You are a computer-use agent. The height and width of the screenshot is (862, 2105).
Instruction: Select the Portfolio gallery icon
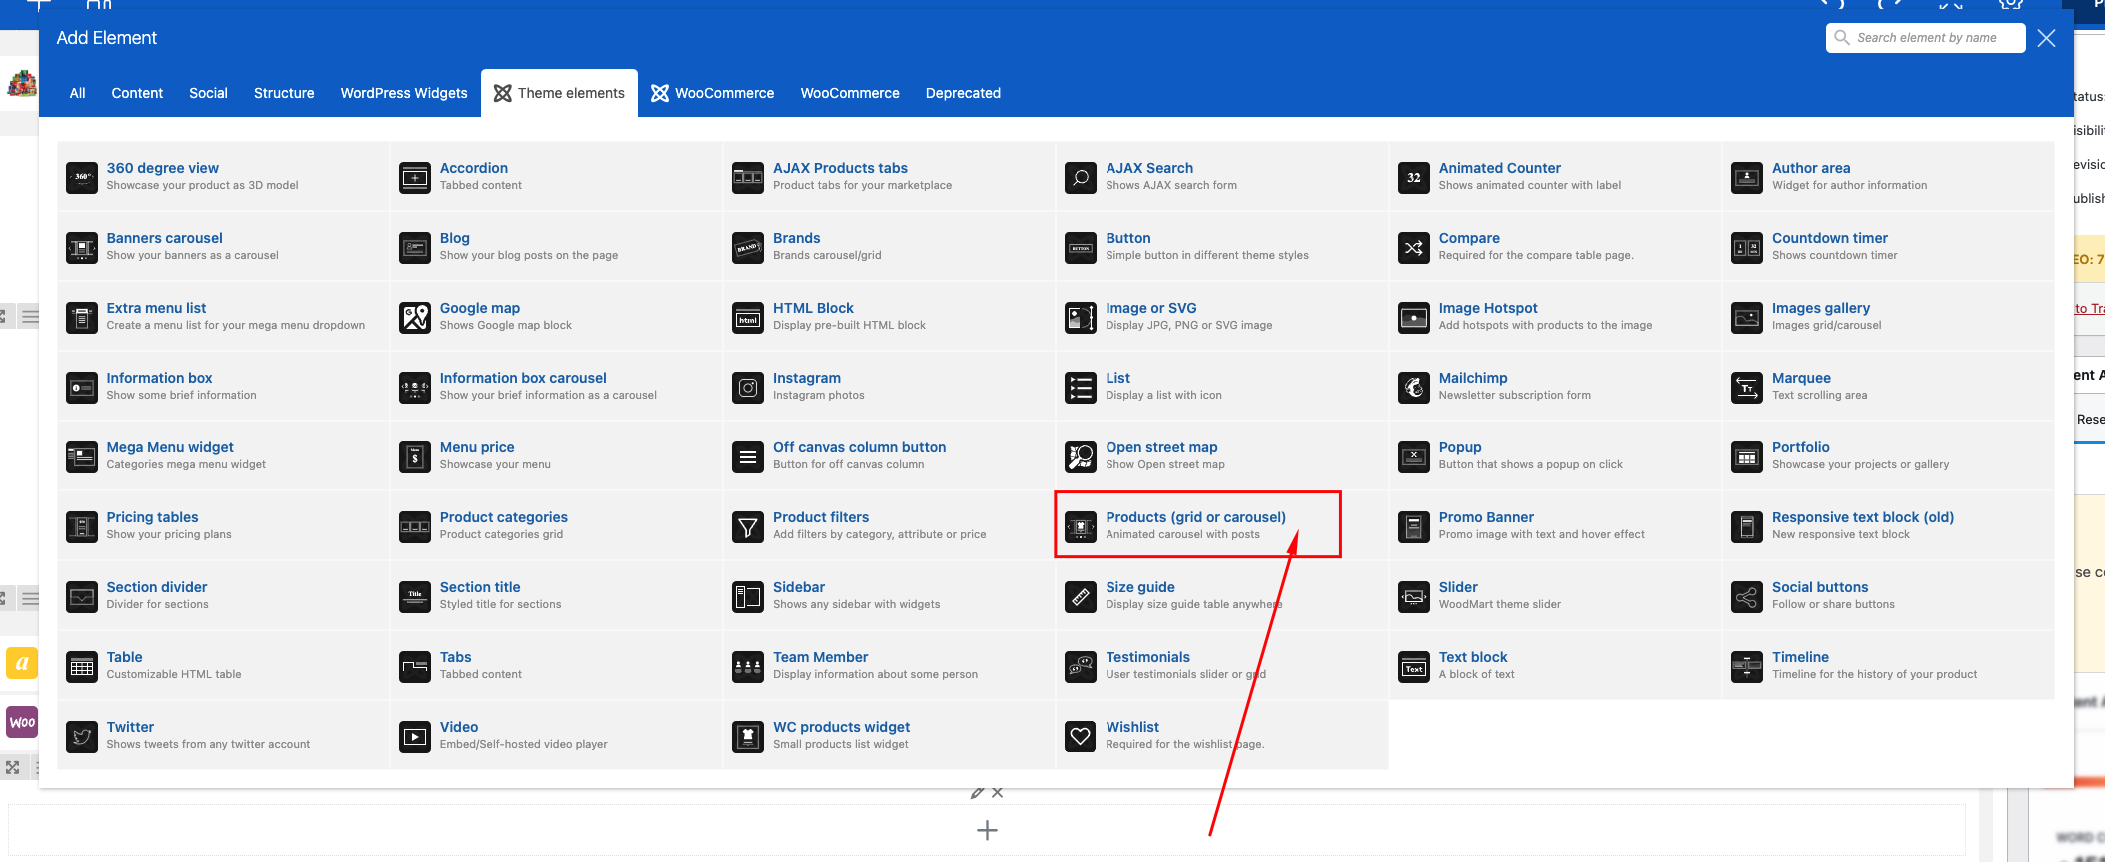pos(1747,456)
